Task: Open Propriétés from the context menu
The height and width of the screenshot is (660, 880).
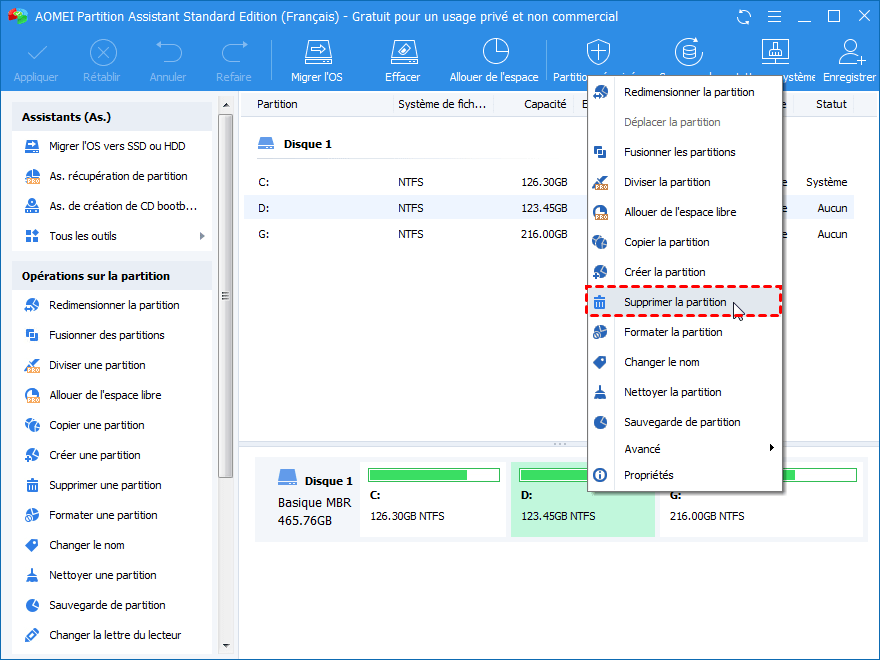Action: pos(648,475)
